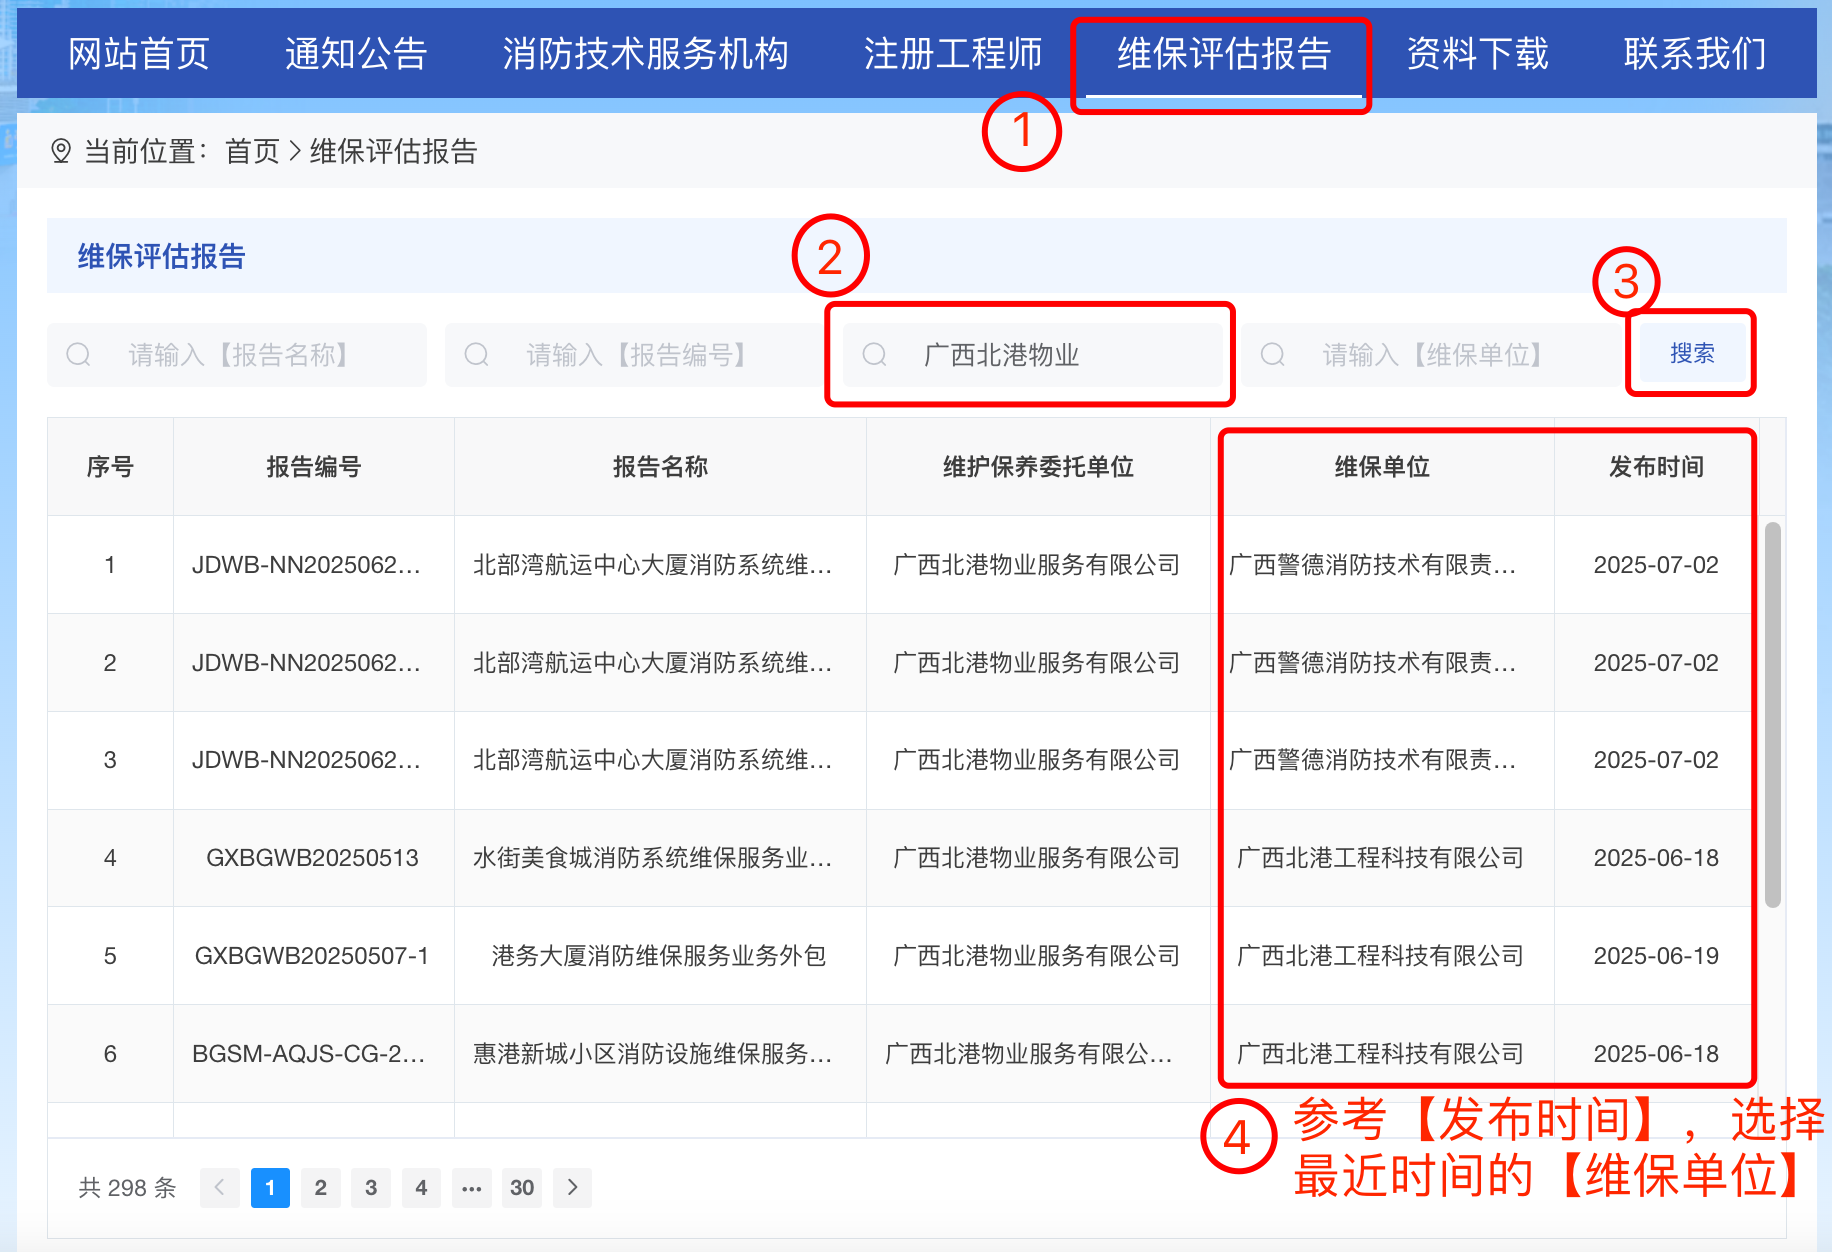Screen dimensions: 1832x1252
Task: Click the ellipsis to jump more pages
Action: 472,1188
